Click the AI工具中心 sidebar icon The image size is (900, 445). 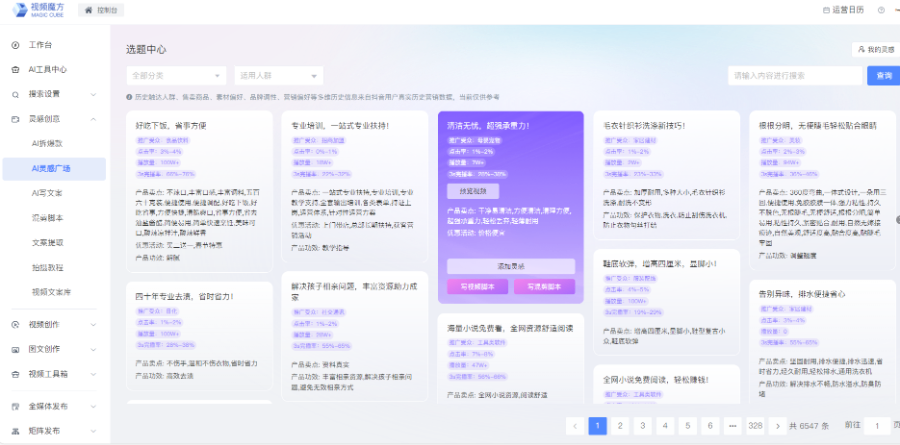point(15,69)
